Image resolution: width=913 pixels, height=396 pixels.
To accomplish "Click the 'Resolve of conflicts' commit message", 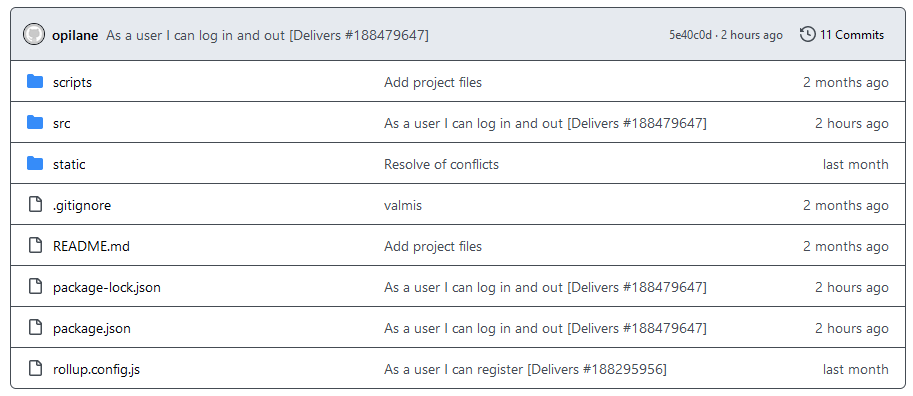I will (x=441, y=164).
